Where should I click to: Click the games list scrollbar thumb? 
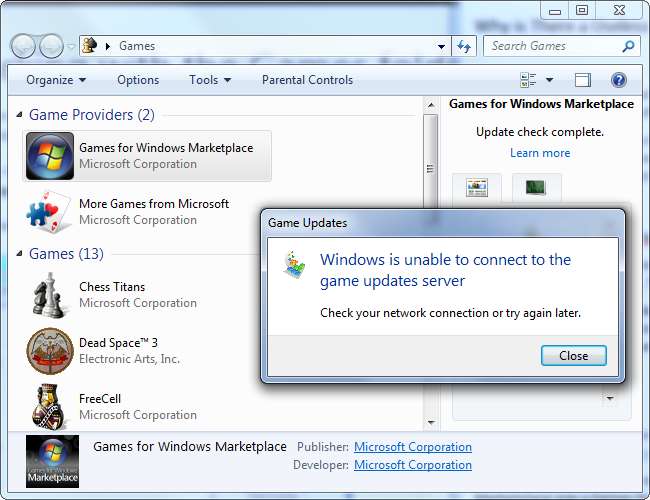click(431, 168)
